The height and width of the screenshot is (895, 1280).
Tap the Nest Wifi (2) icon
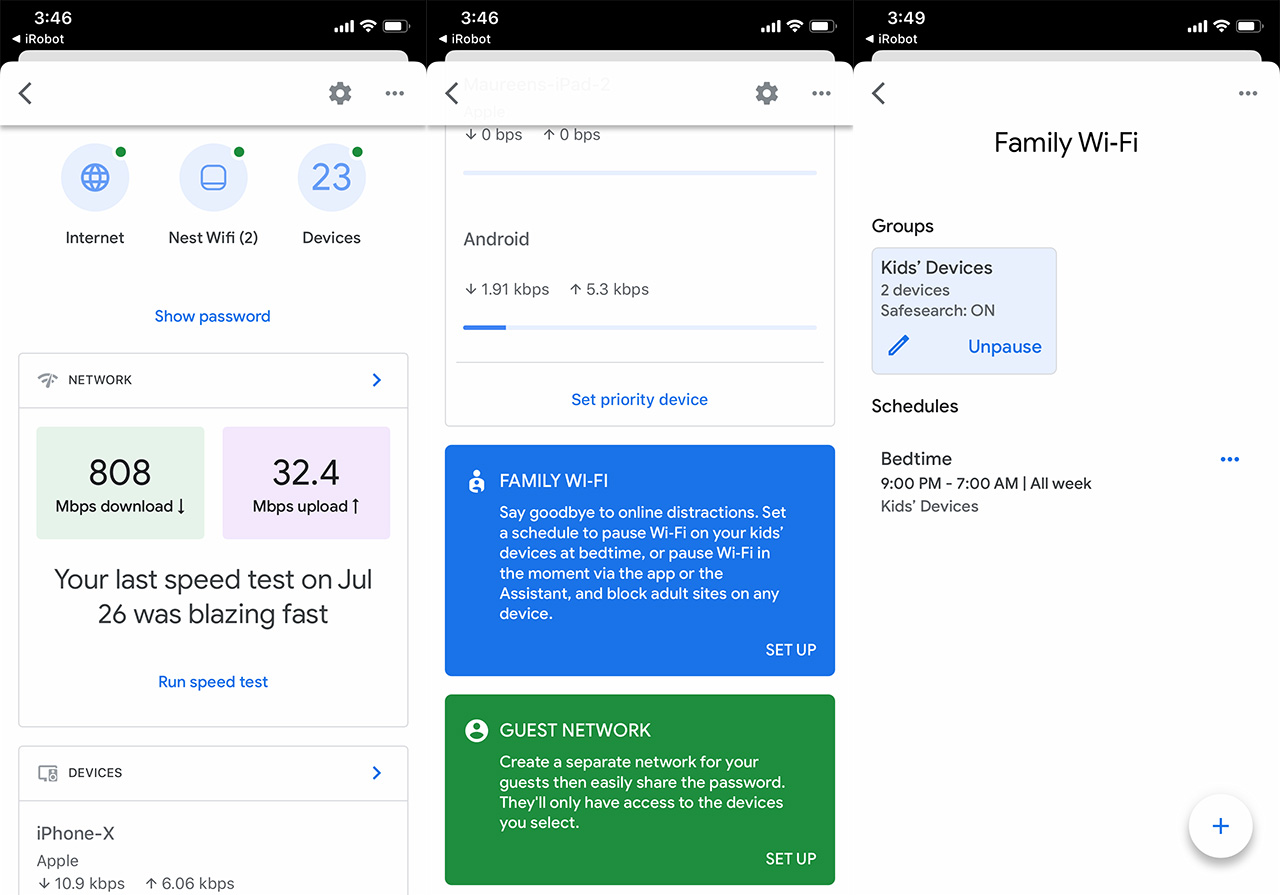pyautogui.click(x=213, y=178)
